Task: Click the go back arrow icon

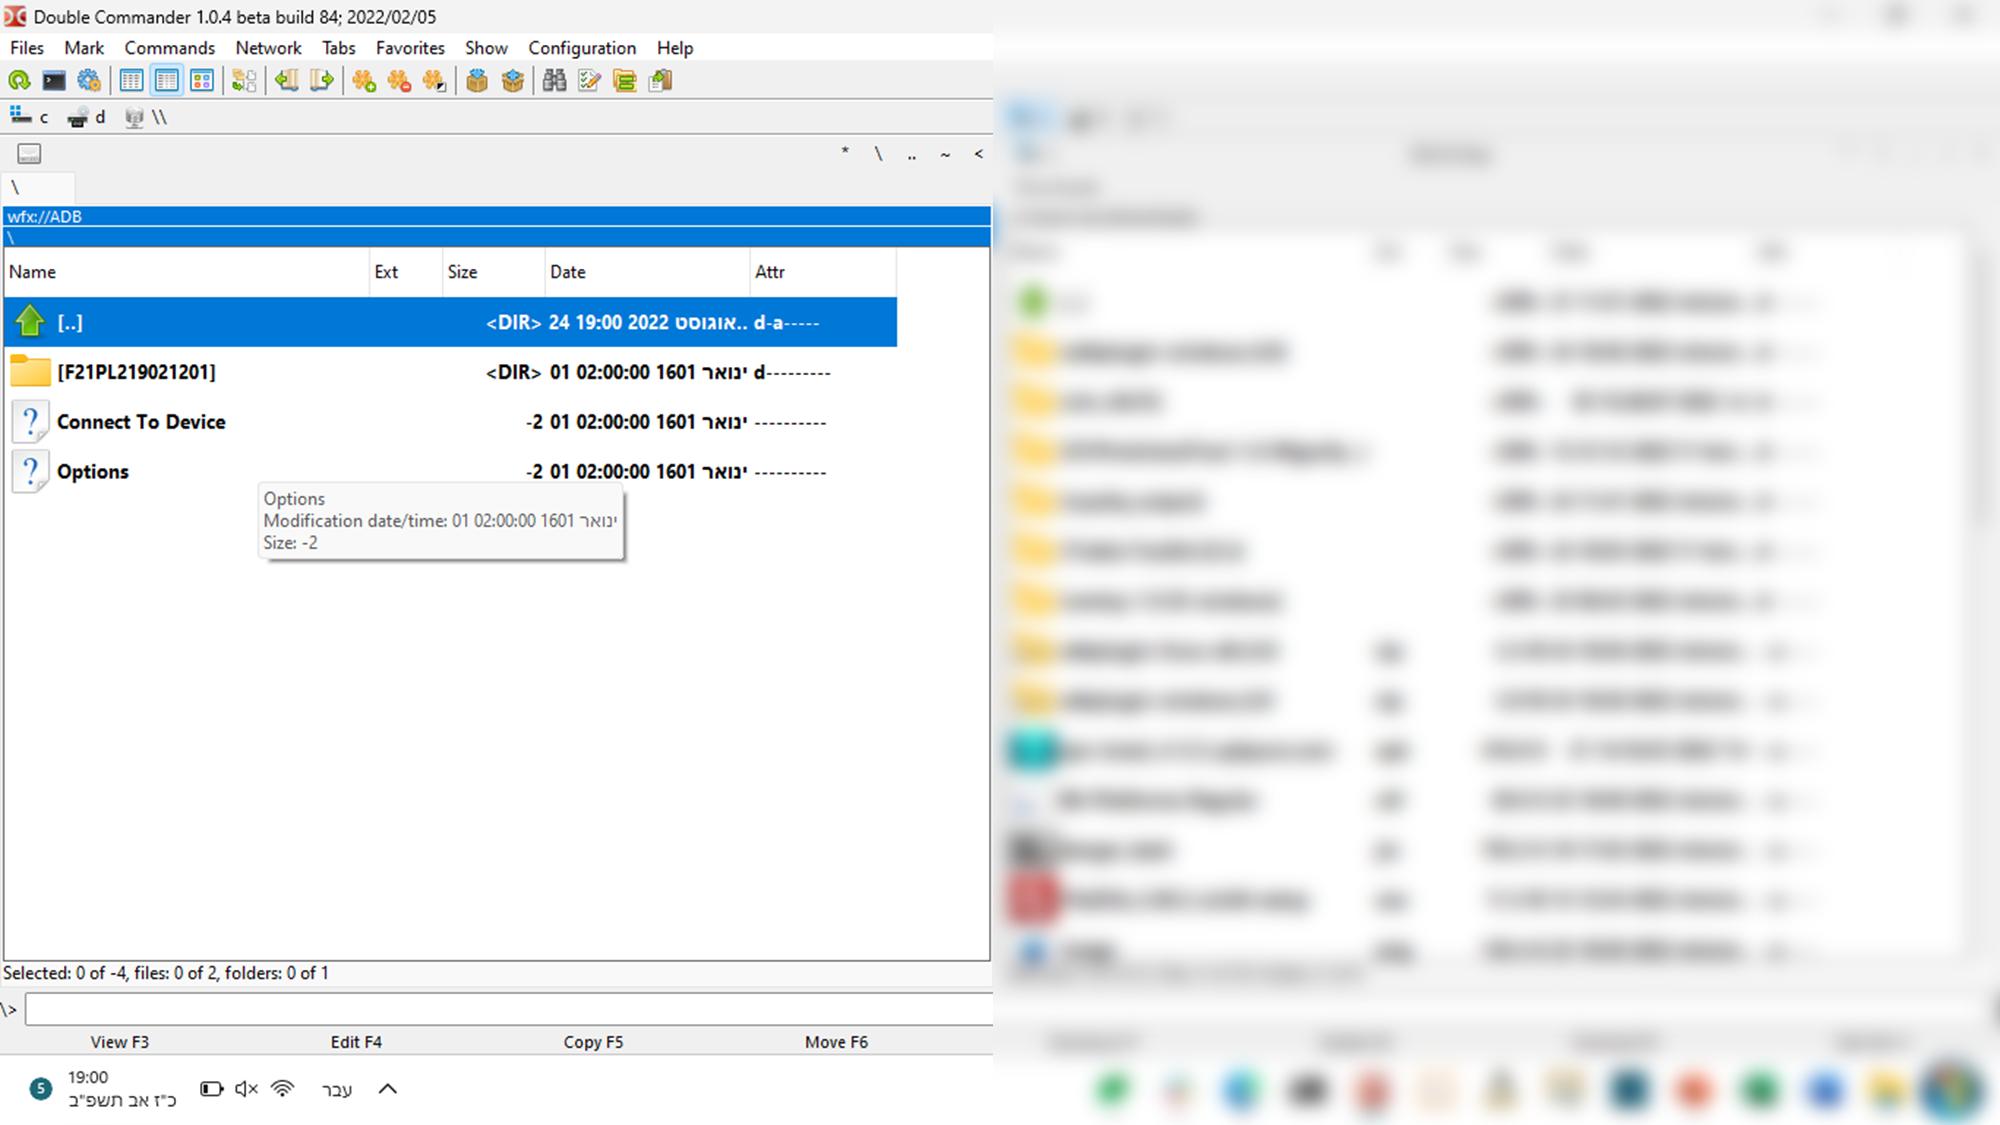Action: [x=287, y=81]
